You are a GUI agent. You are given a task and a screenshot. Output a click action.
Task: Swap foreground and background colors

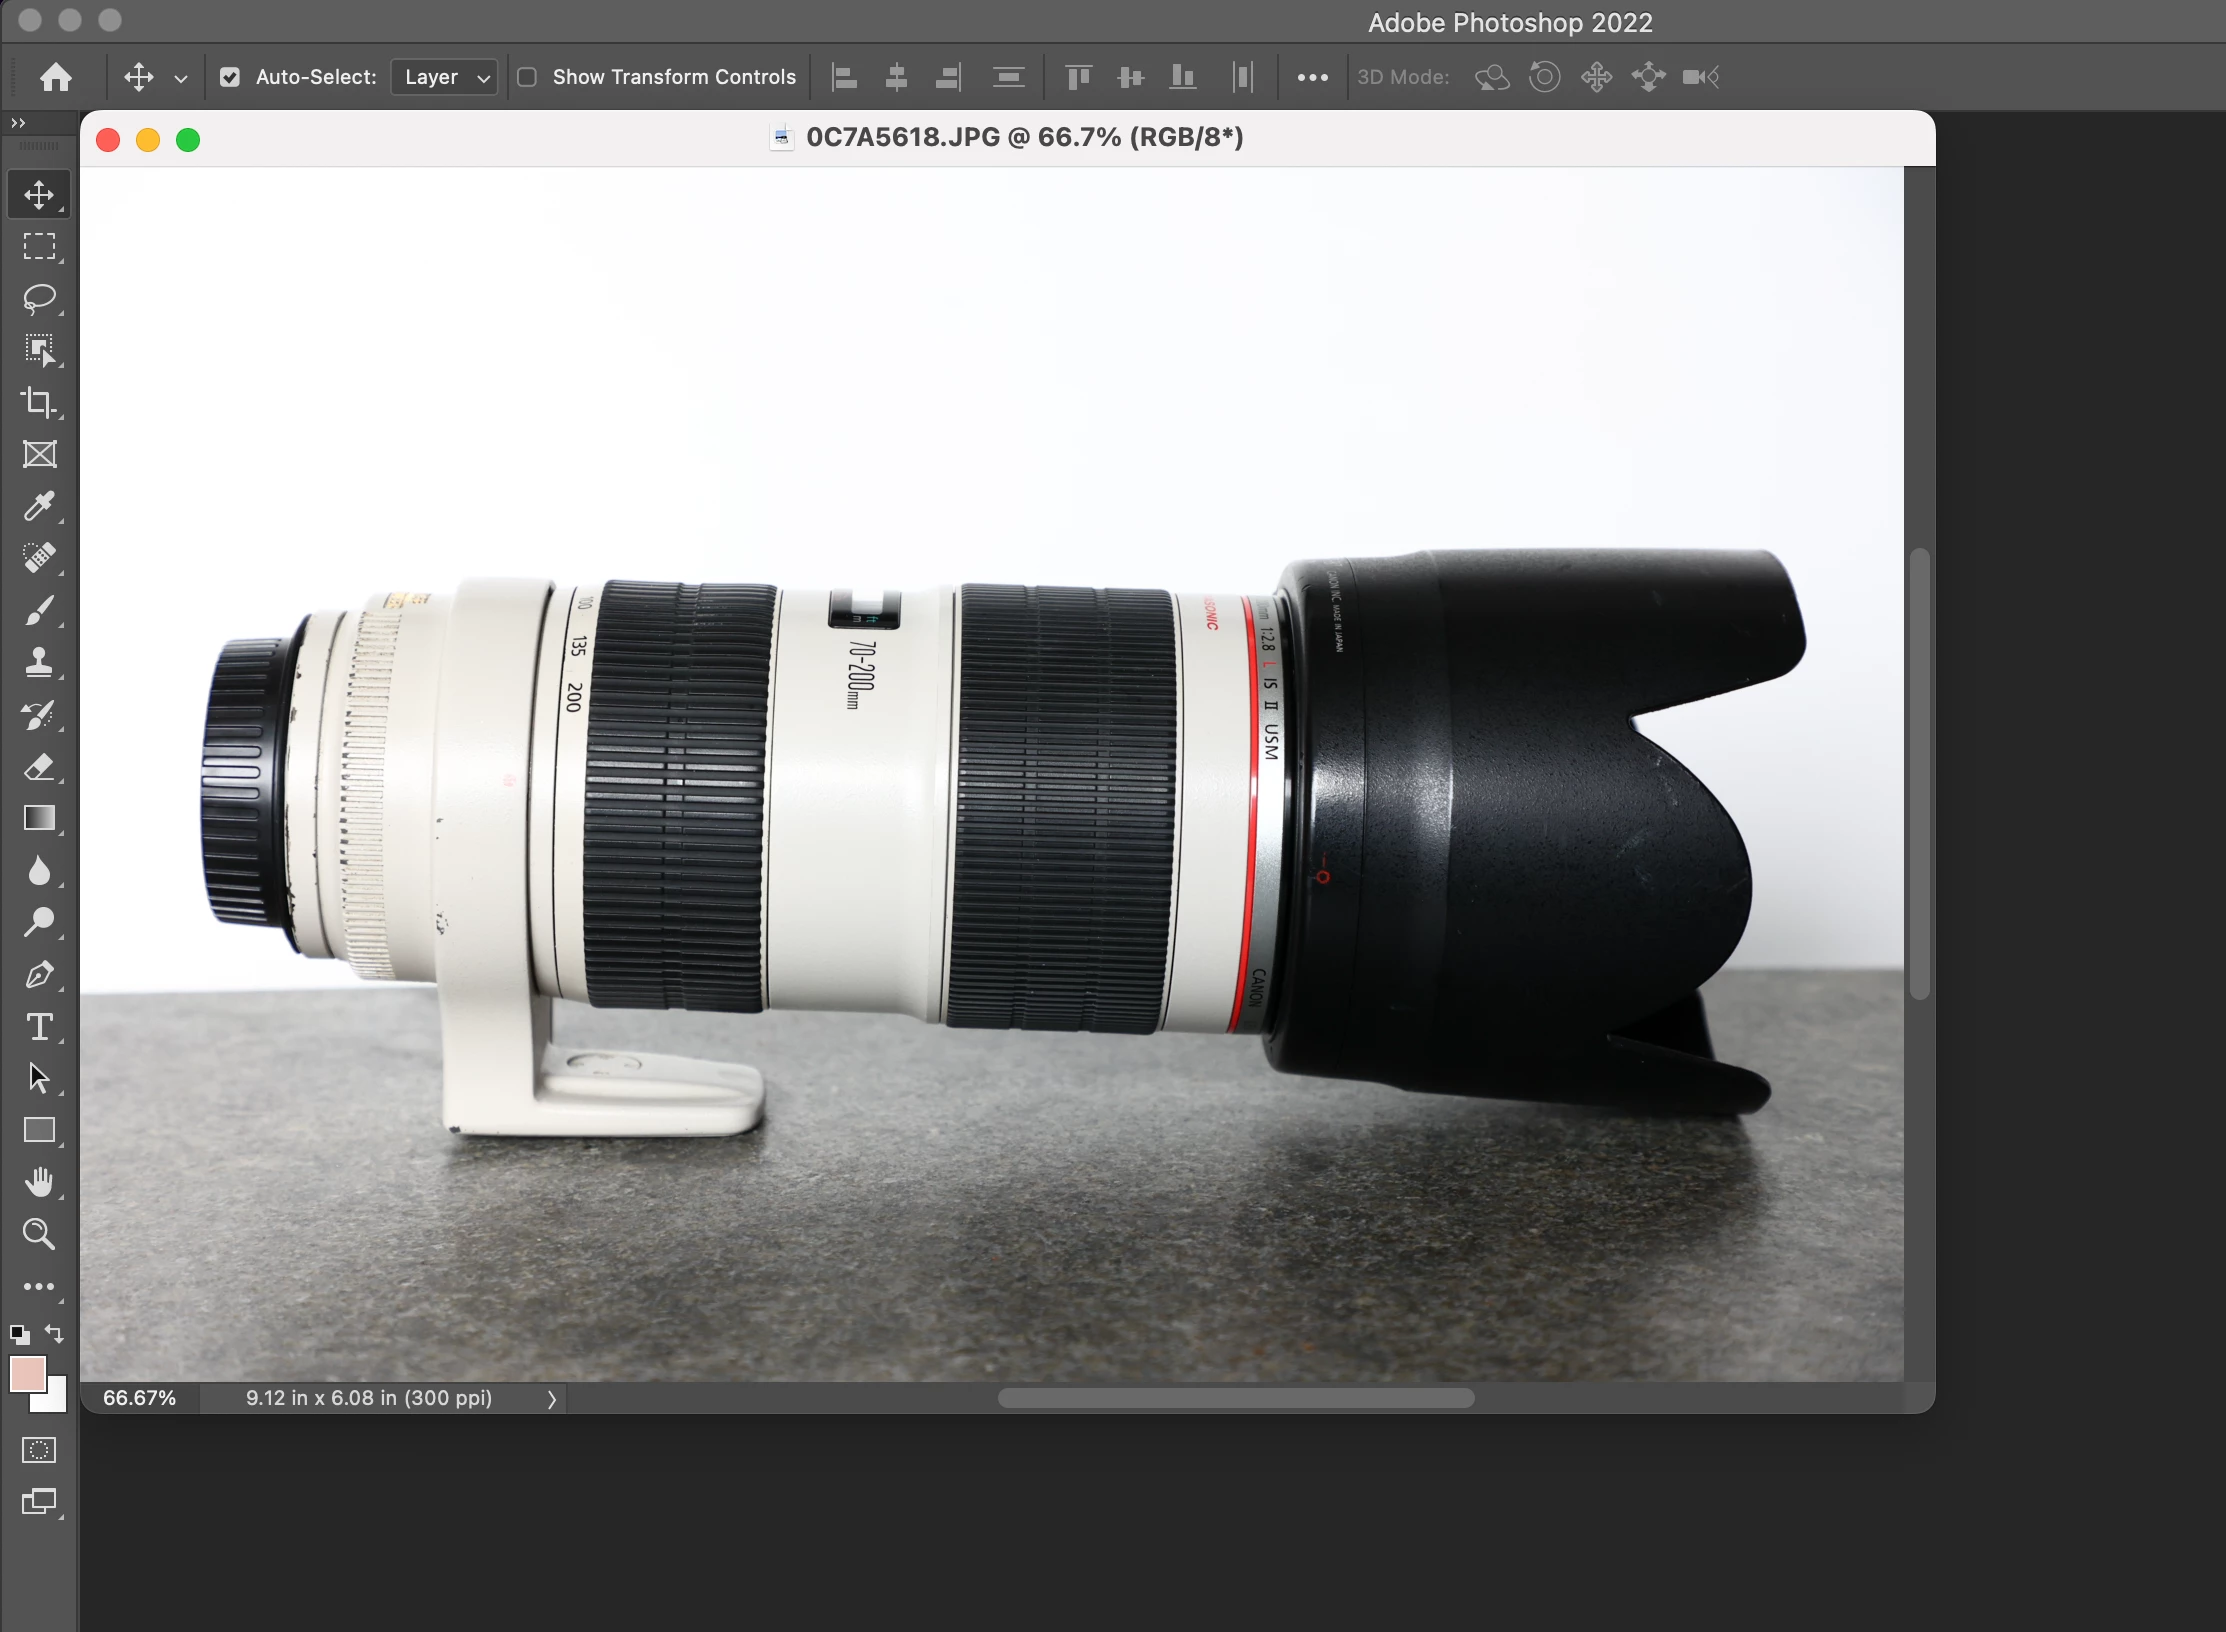click(x=55, y=1334)
